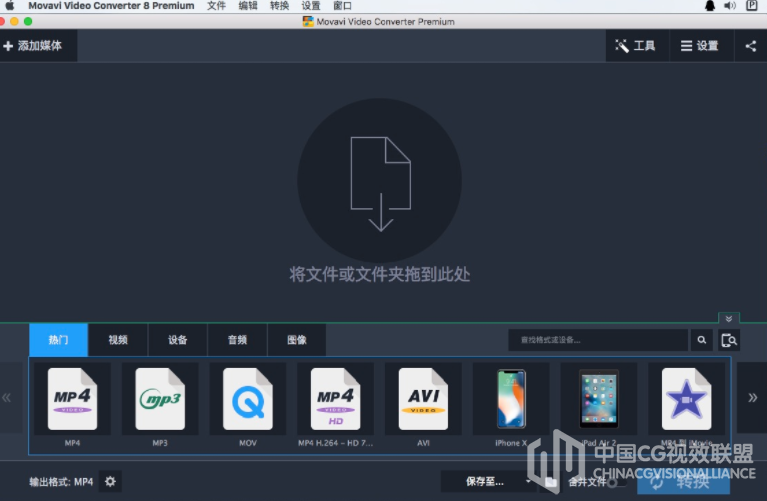
Task: Click the share icon in the toolbar
Action: [x=751, y=46]
